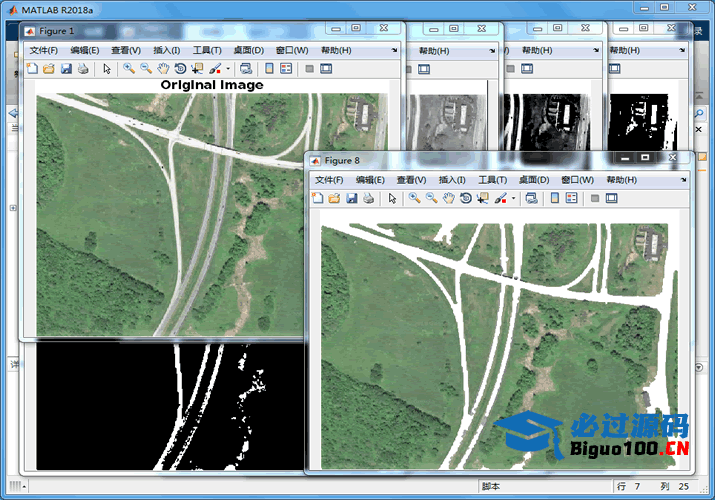
Task: Open a file from Figure 8 toolbar
Action: (335, 198)
